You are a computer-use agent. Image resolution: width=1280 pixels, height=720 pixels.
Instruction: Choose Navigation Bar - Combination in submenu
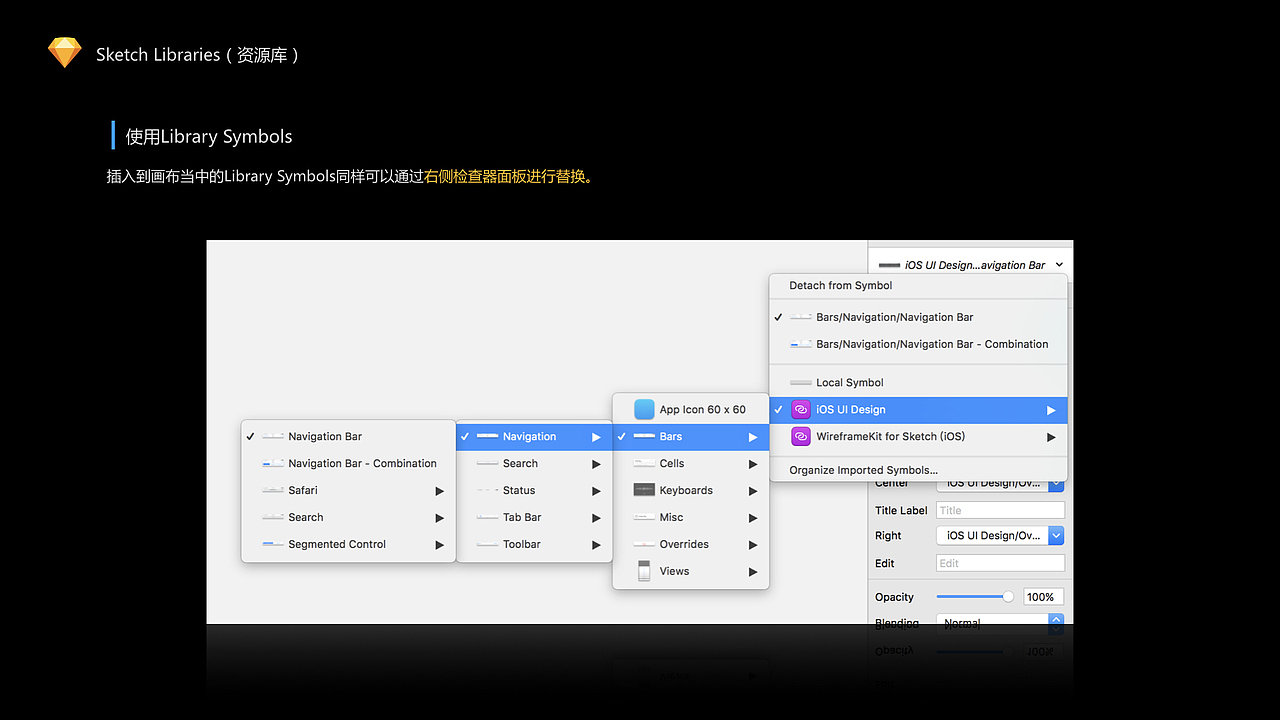(348, 463)
